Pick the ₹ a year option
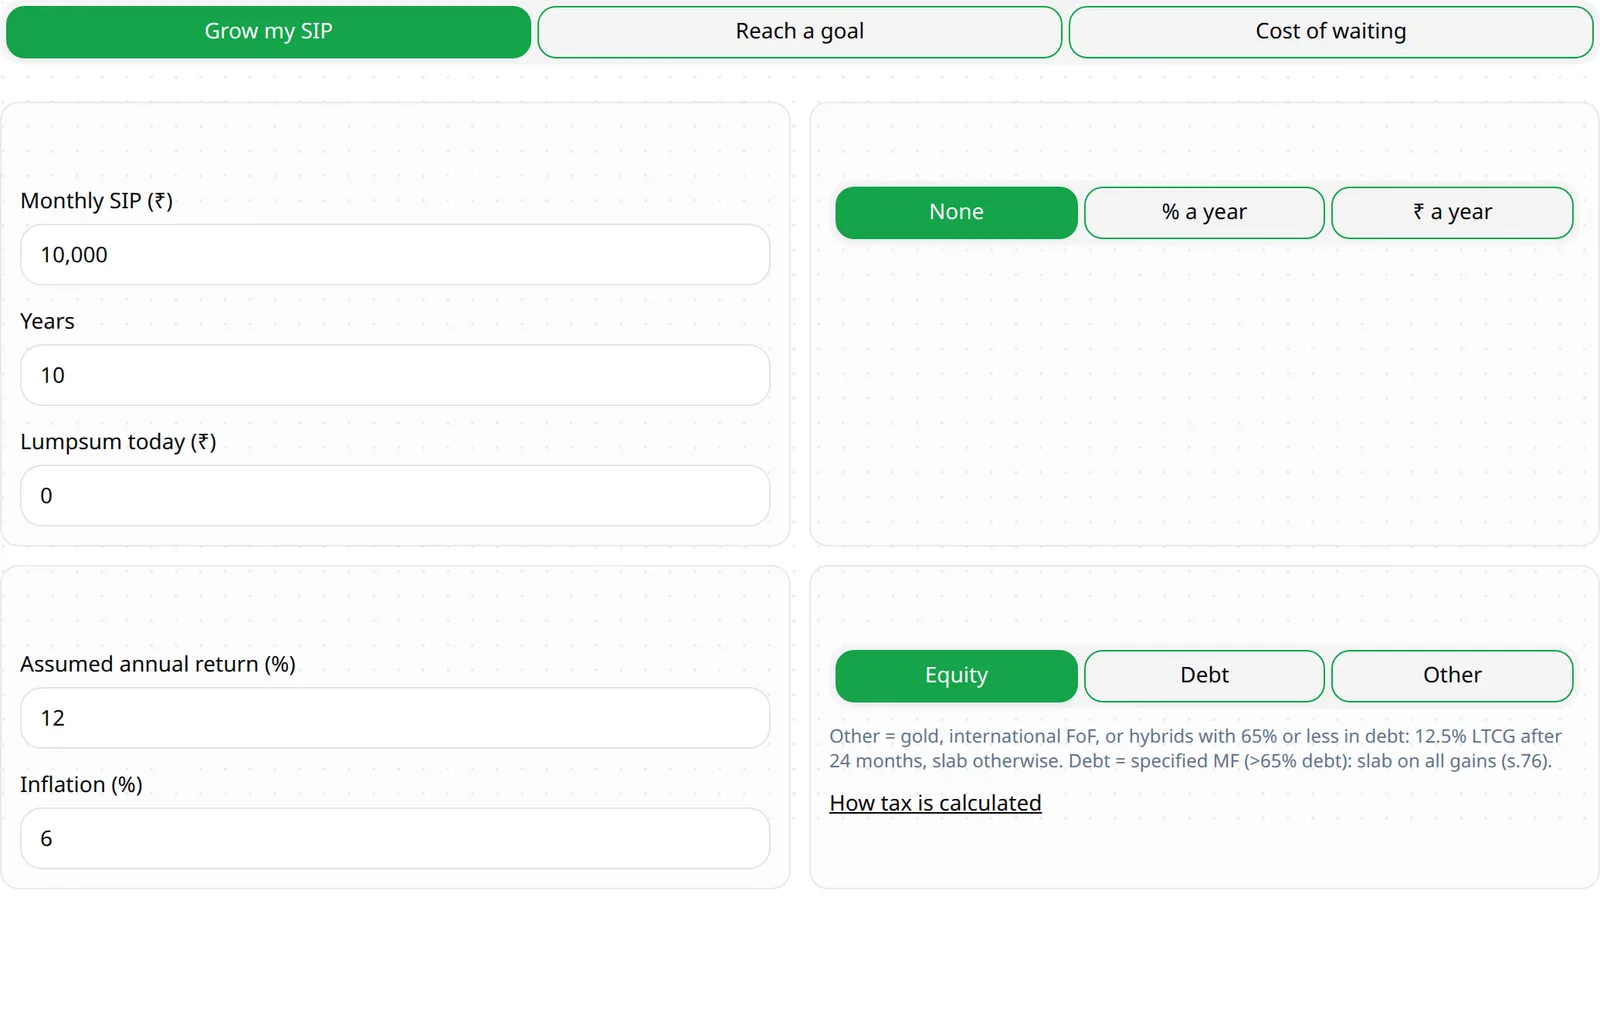The width and height of the screenshot is (1600, 1025). pyautogui.click(x=1452, y=213)
